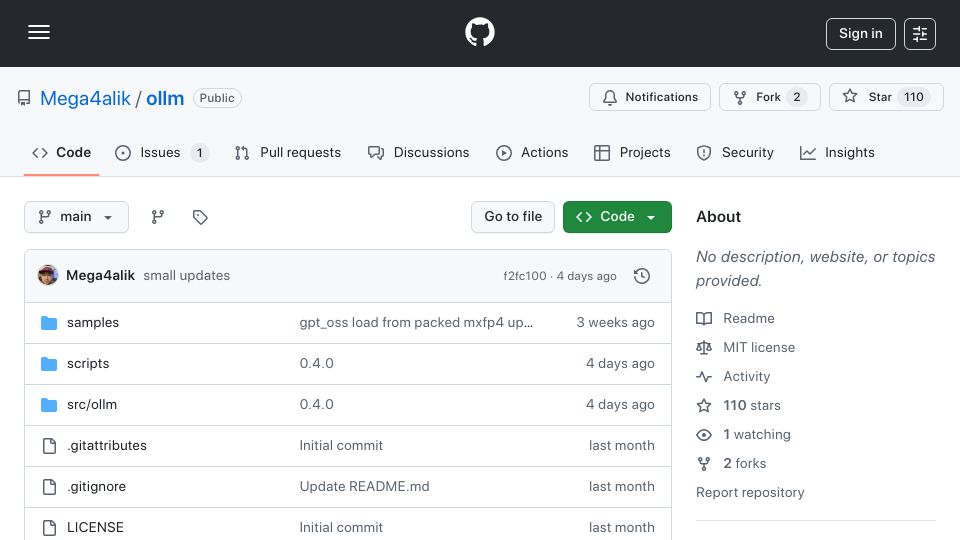Click Issues counter badge 1
Screen dimensions: 960x540
tap(200, 152)
